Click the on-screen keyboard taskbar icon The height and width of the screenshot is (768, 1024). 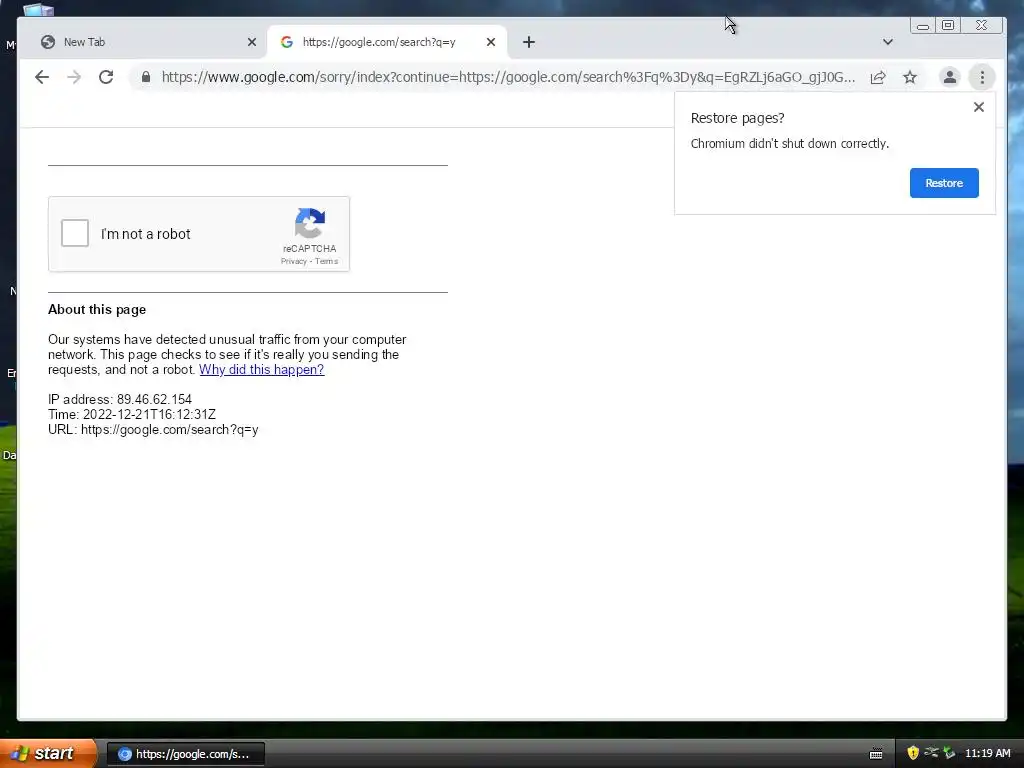click(x=876, y=754)
